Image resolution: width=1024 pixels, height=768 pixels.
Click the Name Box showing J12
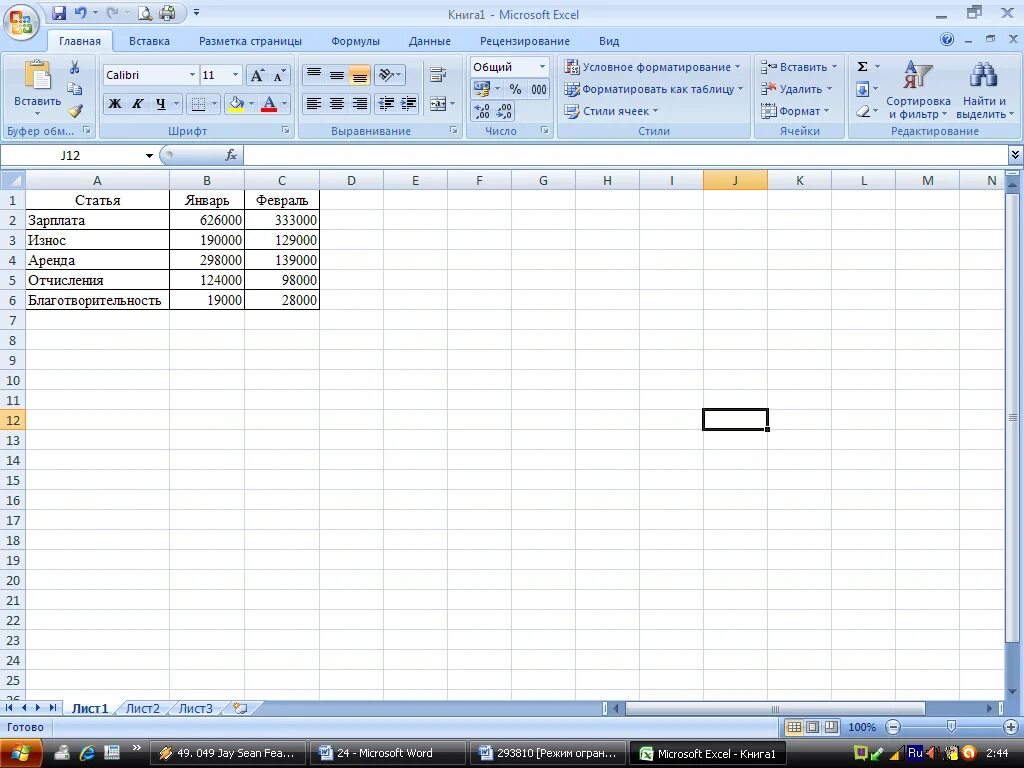click(70, 155)
